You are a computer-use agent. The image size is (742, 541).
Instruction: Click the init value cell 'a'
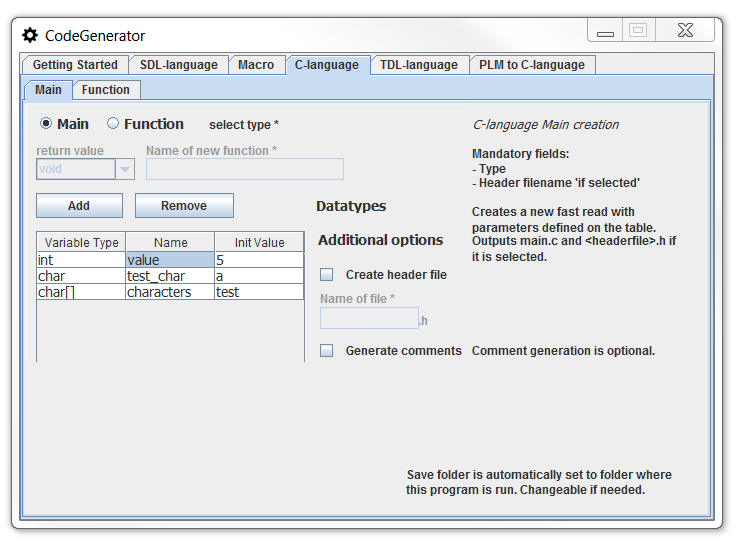pos(259,276)
